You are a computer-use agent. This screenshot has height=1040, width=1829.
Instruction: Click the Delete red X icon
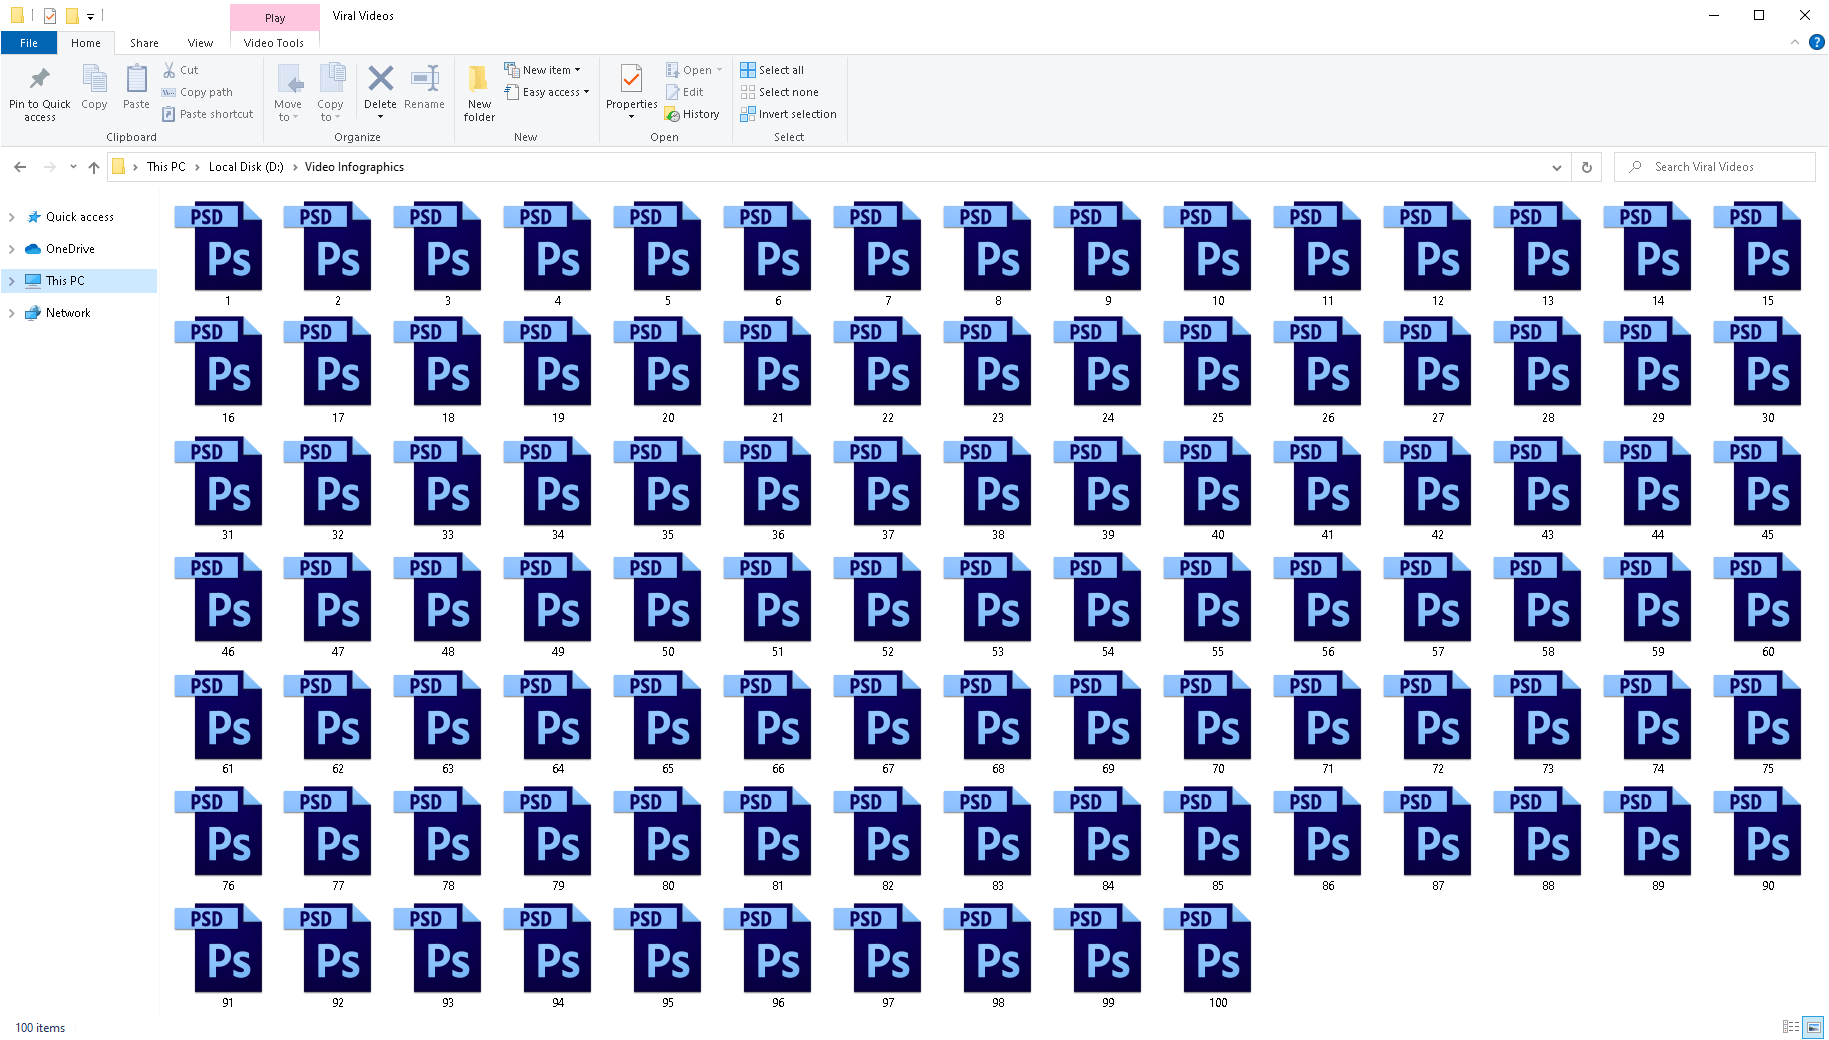tap(380, 78)
